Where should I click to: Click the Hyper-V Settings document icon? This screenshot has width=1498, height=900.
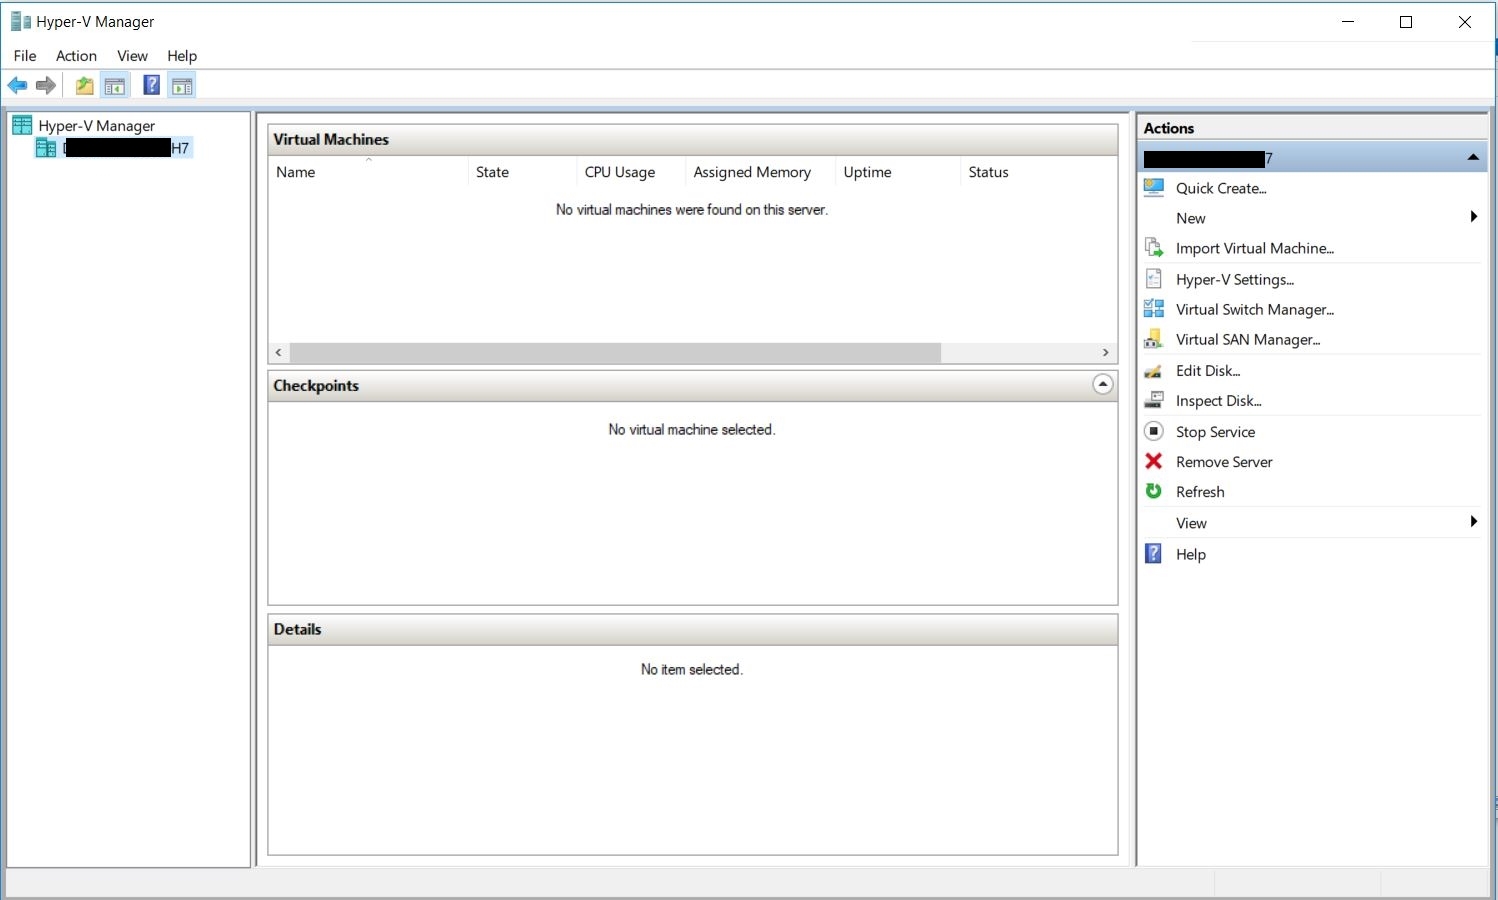tap(1154, 279)
